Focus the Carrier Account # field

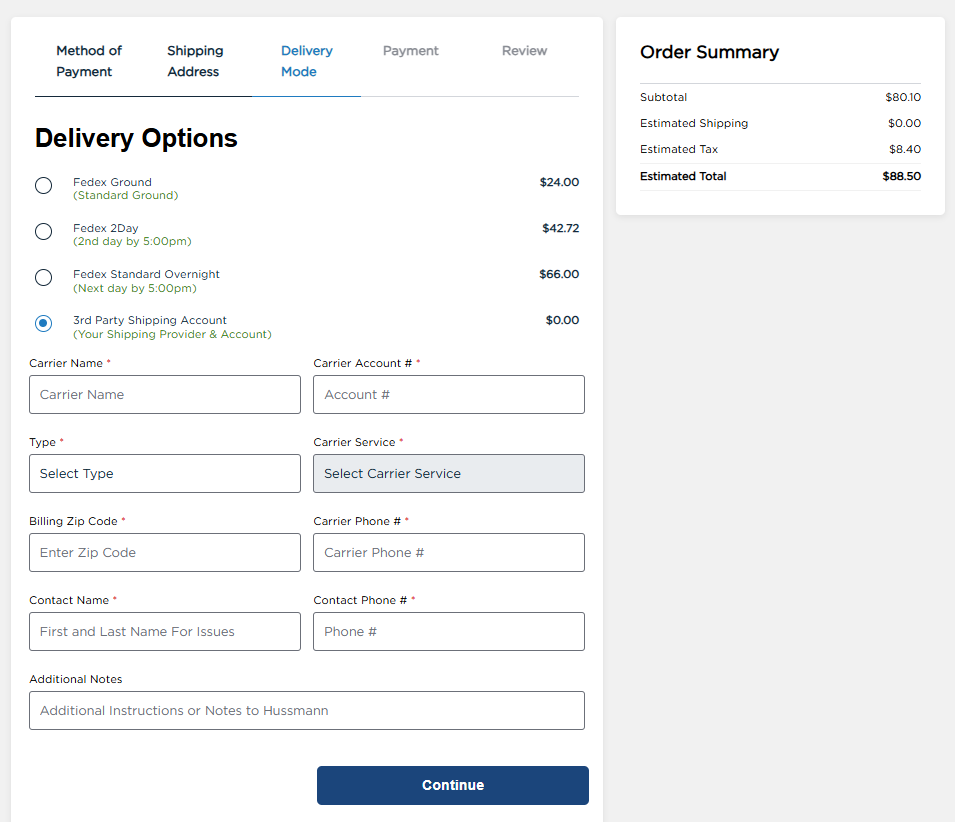448,394
